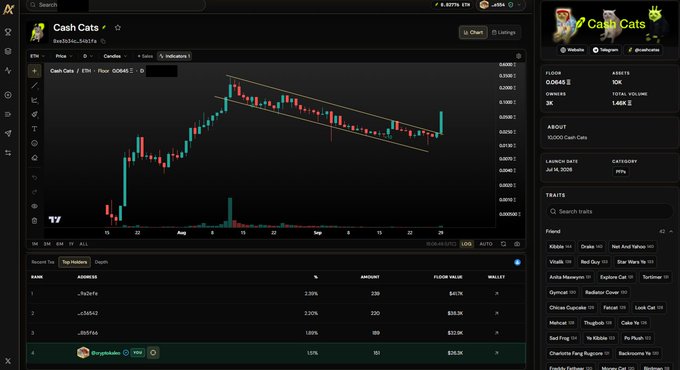Set chart range to 1Y
This screenshot has width=680, height=370.
pos(71,244)
